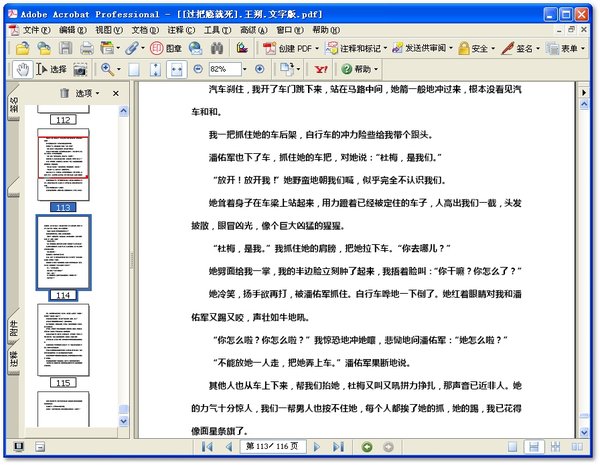This screenshot has width=600, height=465.
Task: Switch to actual size page view
Action: click(134, 70)
